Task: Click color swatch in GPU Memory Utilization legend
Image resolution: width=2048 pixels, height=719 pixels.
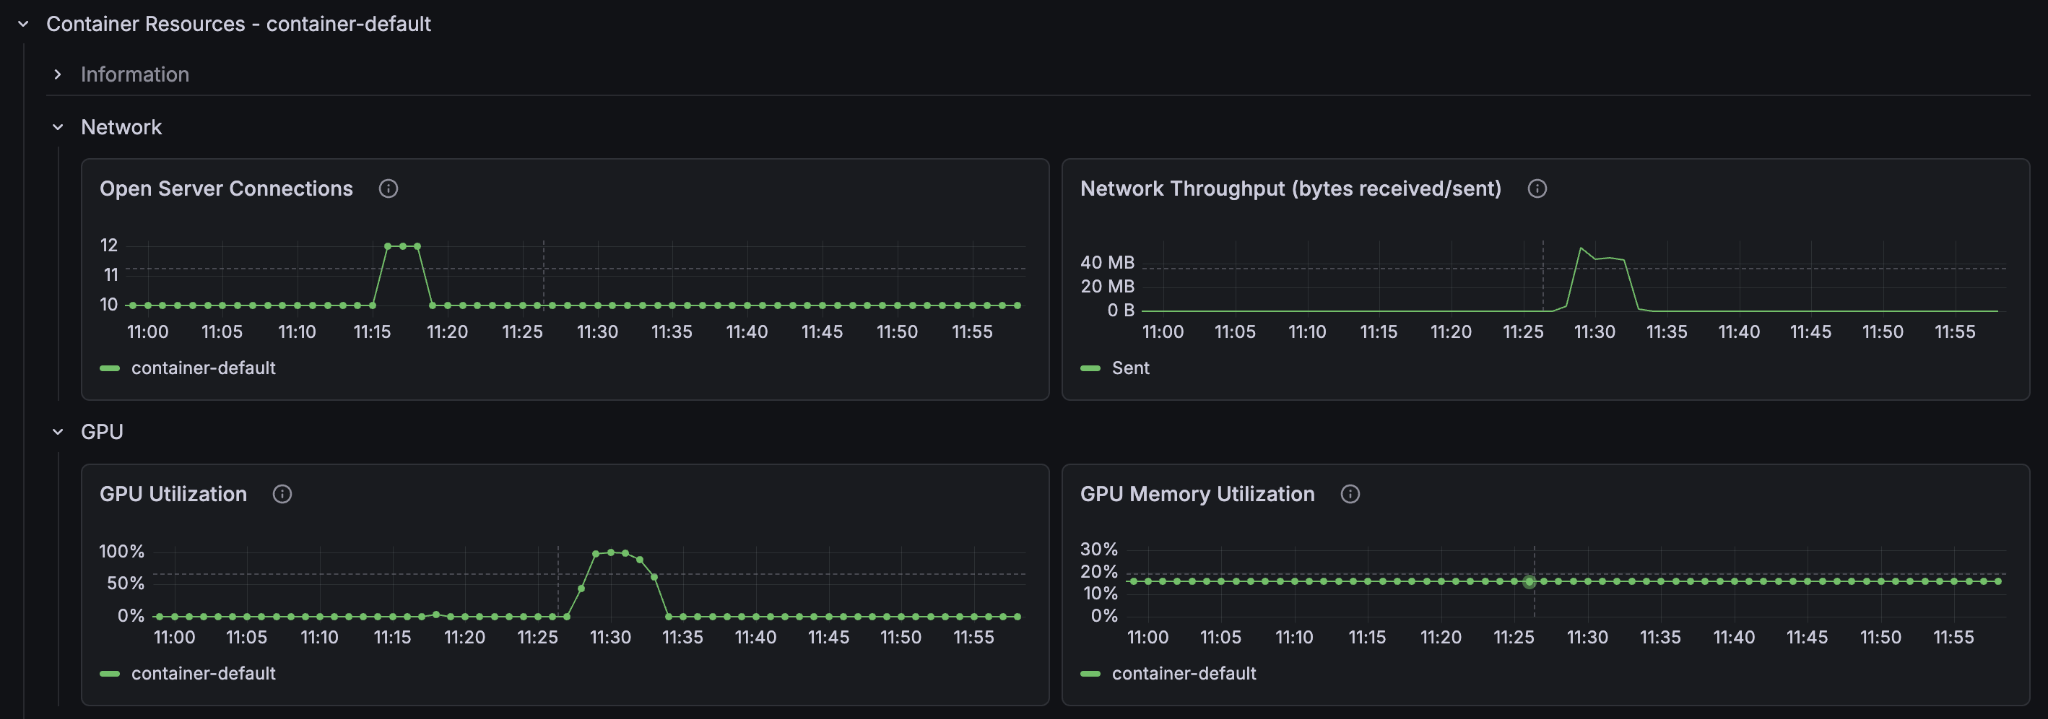Action: click(x=1090, y=674)
